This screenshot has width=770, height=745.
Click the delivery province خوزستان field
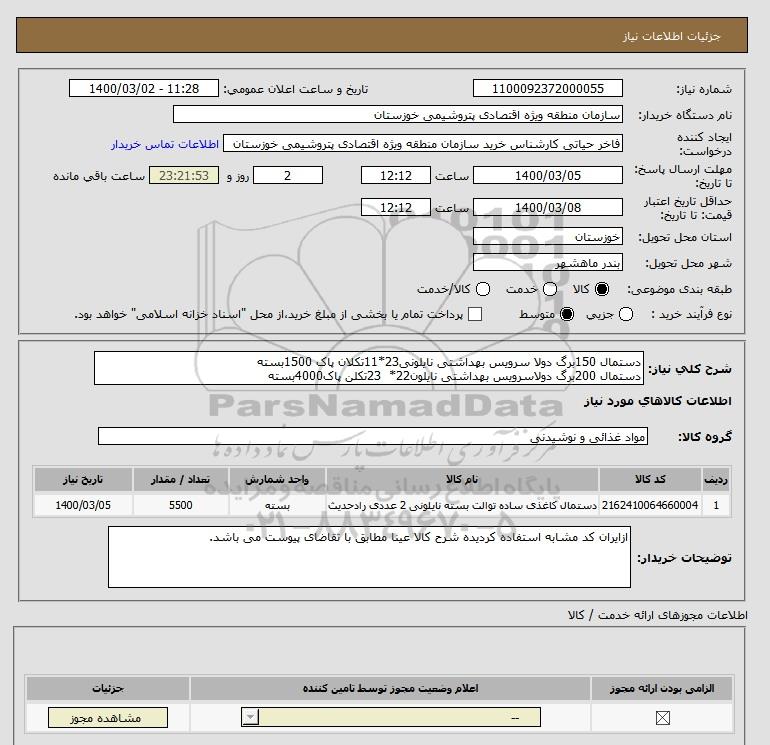click(x=548, y=237)
